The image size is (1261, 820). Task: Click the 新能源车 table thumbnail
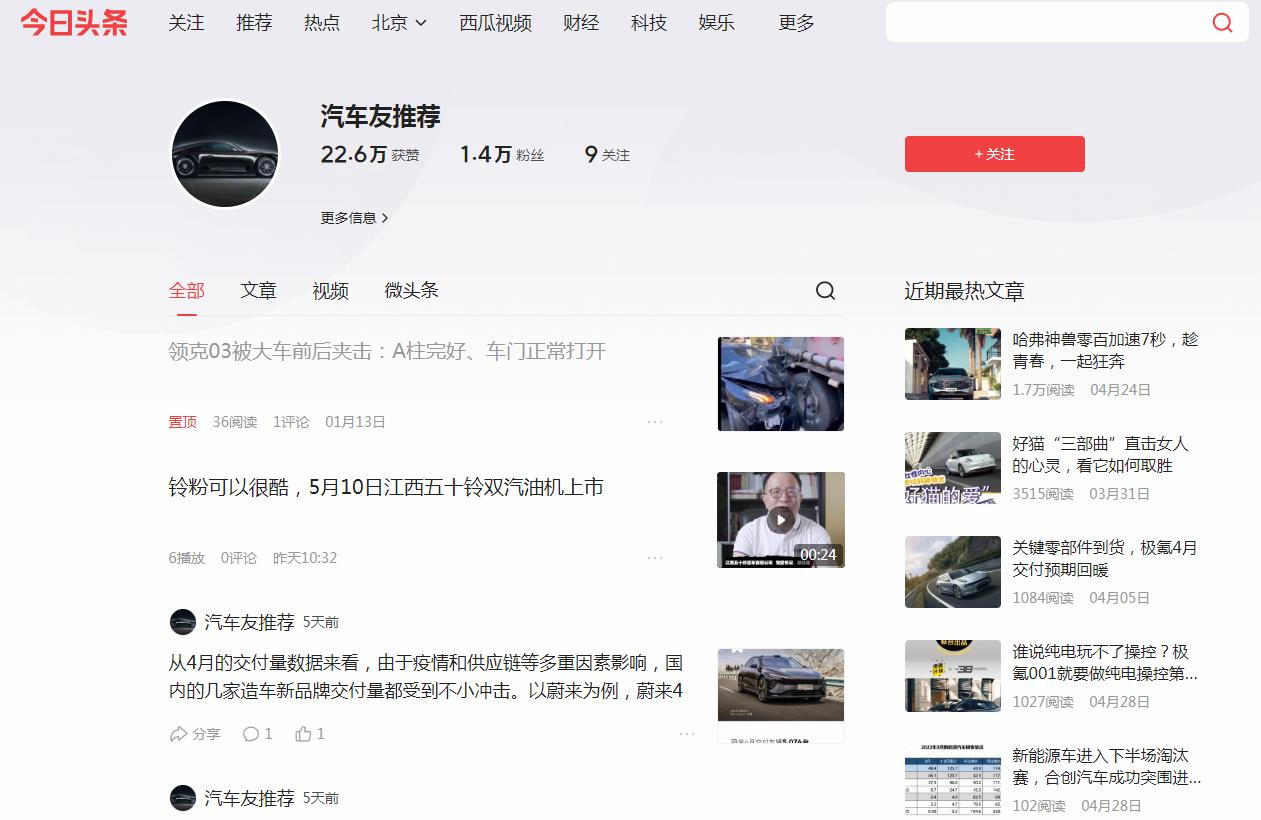pyautogui.click(x=953, y=780)
